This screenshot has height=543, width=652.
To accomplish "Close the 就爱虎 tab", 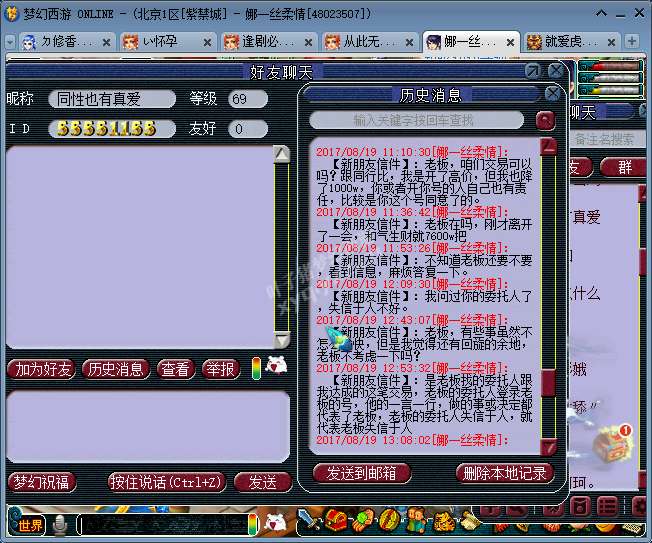I will click(x=611, y=42).
